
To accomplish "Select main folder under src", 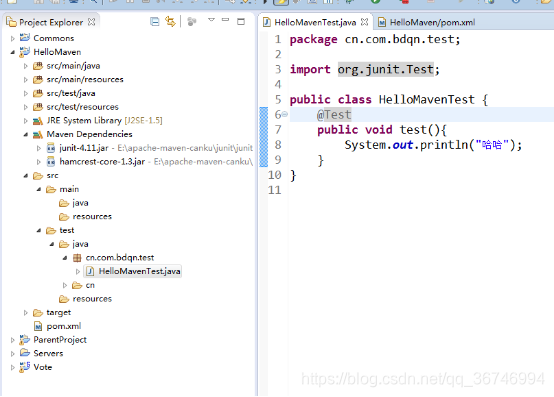I will (69, 189).
